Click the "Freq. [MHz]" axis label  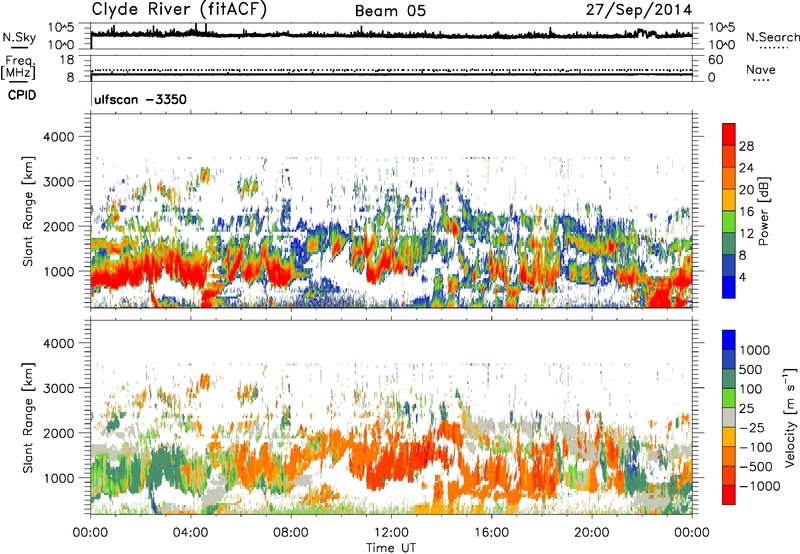(18, 68)
